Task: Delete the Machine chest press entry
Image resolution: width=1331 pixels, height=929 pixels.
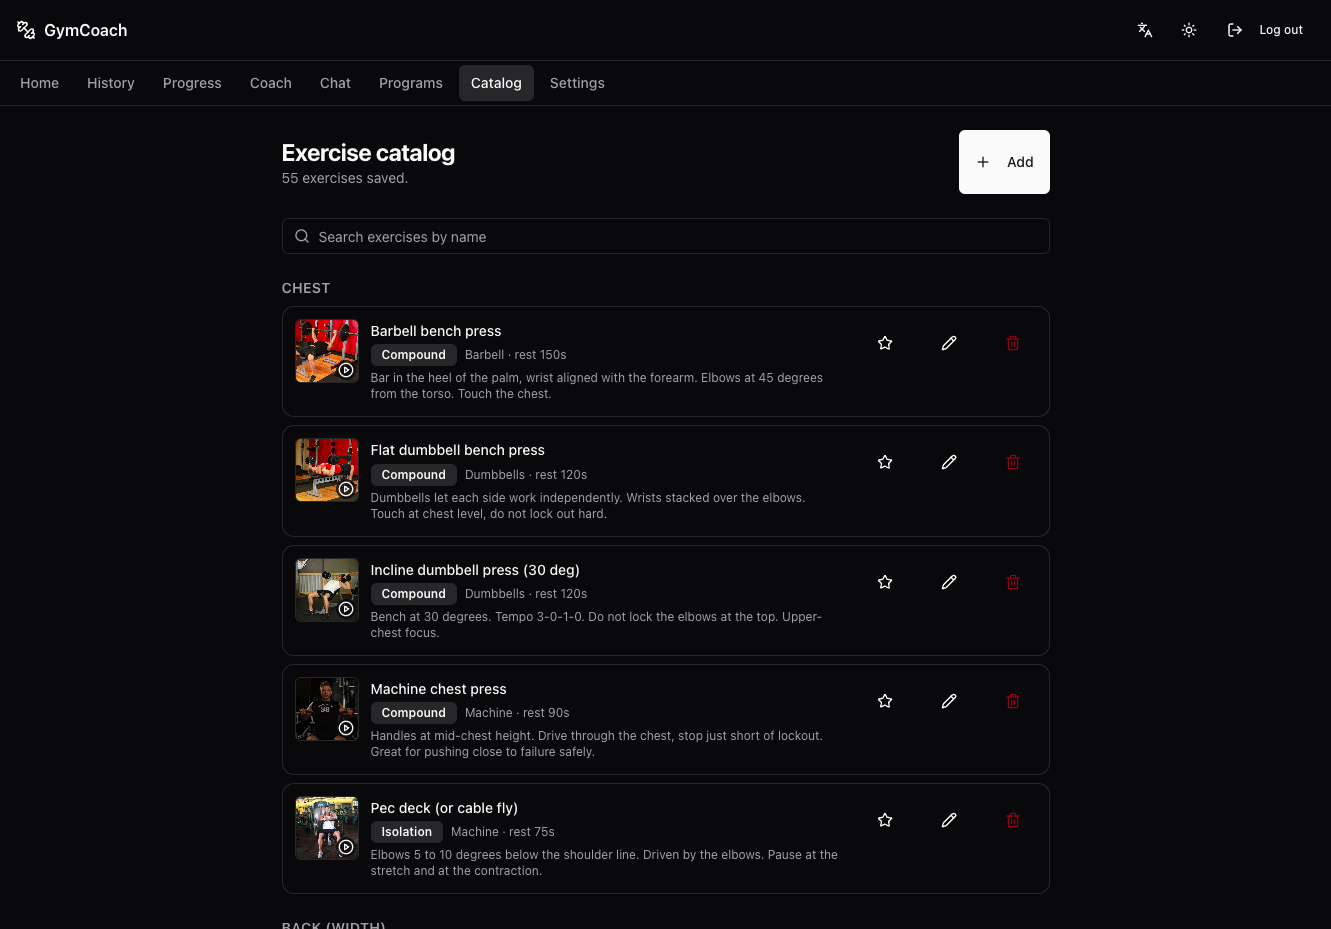Action: click(x=1013, y=701)
